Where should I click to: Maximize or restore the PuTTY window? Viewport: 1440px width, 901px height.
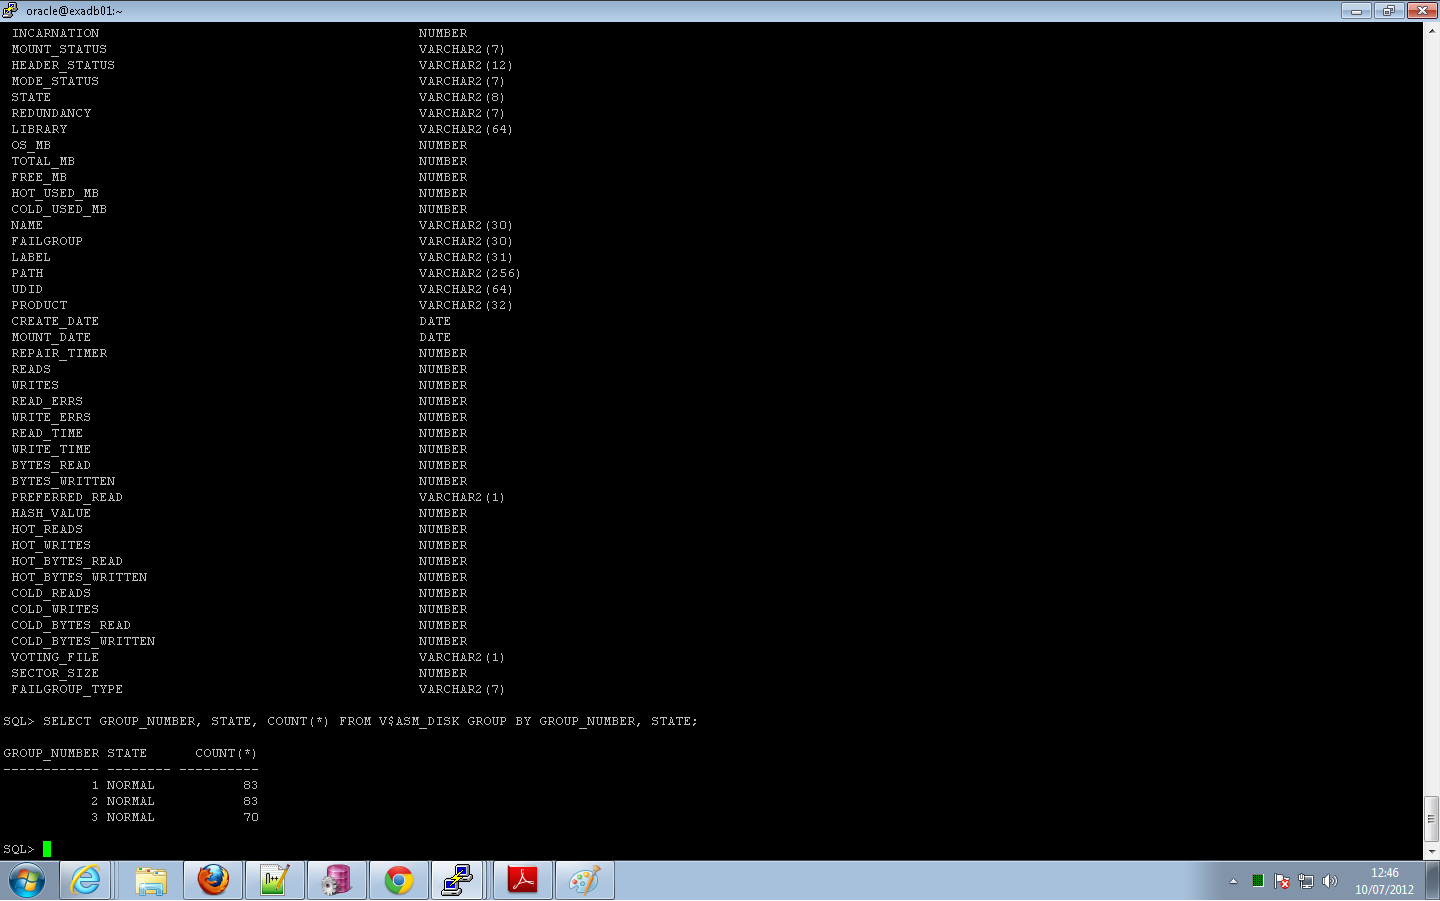click(x=1388, y=10)
